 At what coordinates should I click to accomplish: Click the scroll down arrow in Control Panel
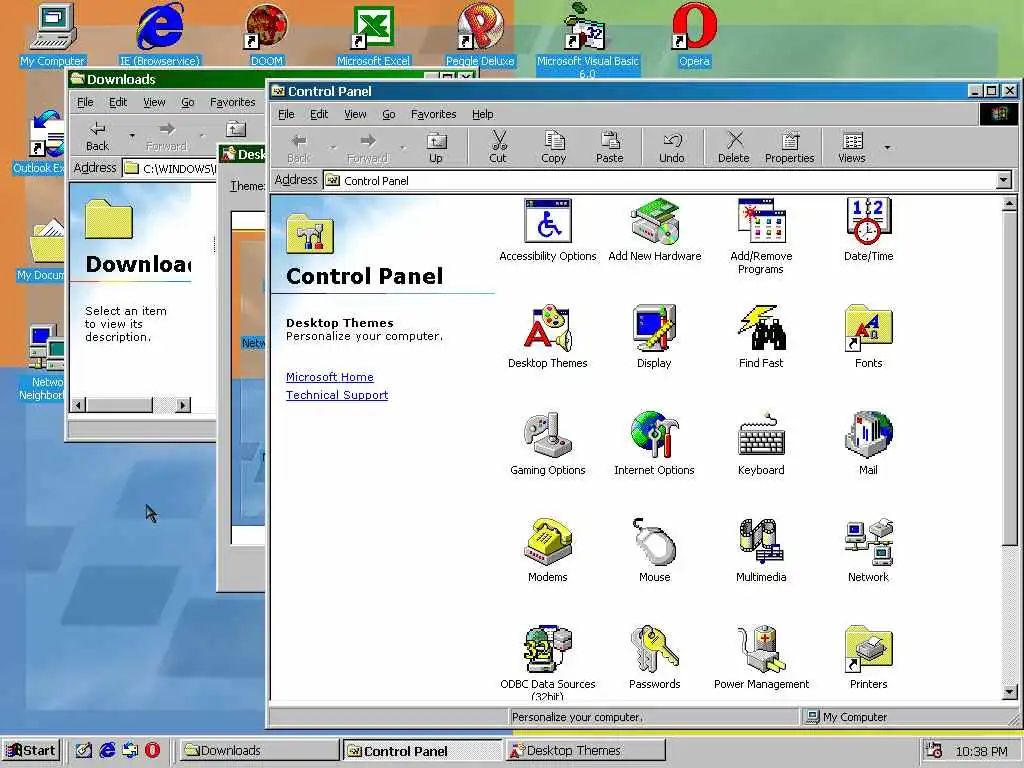[1010, 692]
